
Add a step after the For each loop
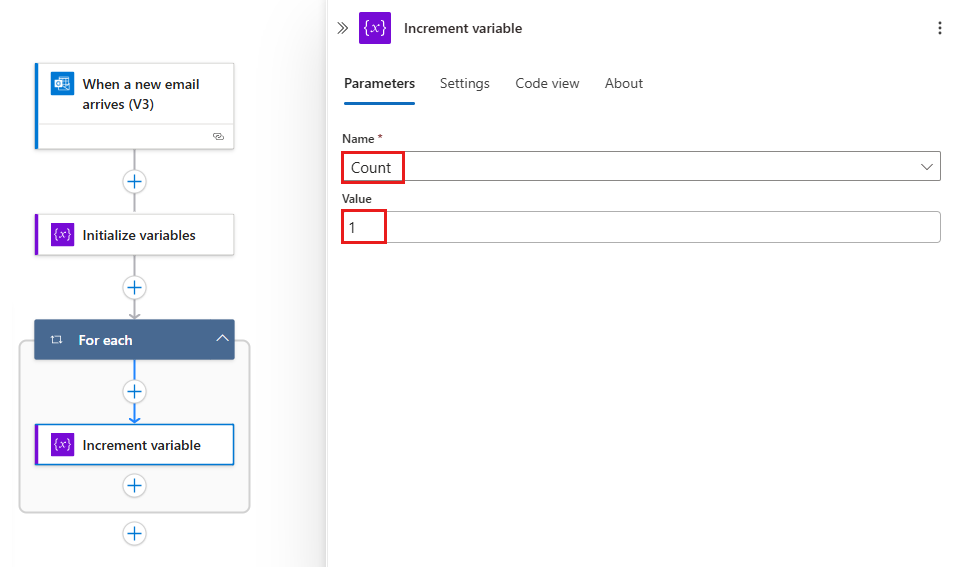coord(134,534)
